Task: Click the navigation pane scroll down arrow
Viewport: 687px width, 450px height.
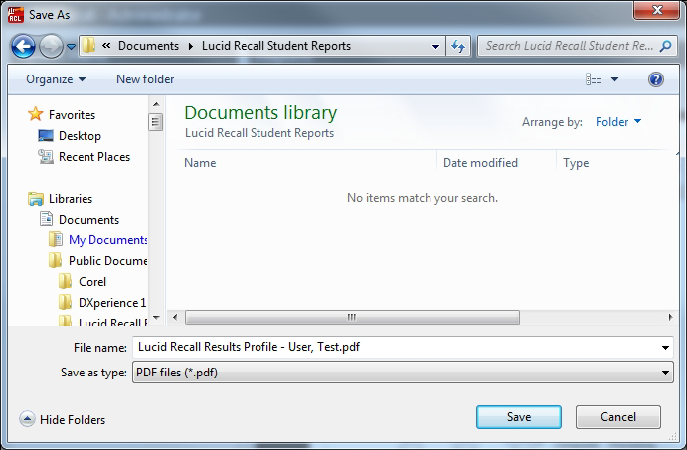Action: click(156, 318)
